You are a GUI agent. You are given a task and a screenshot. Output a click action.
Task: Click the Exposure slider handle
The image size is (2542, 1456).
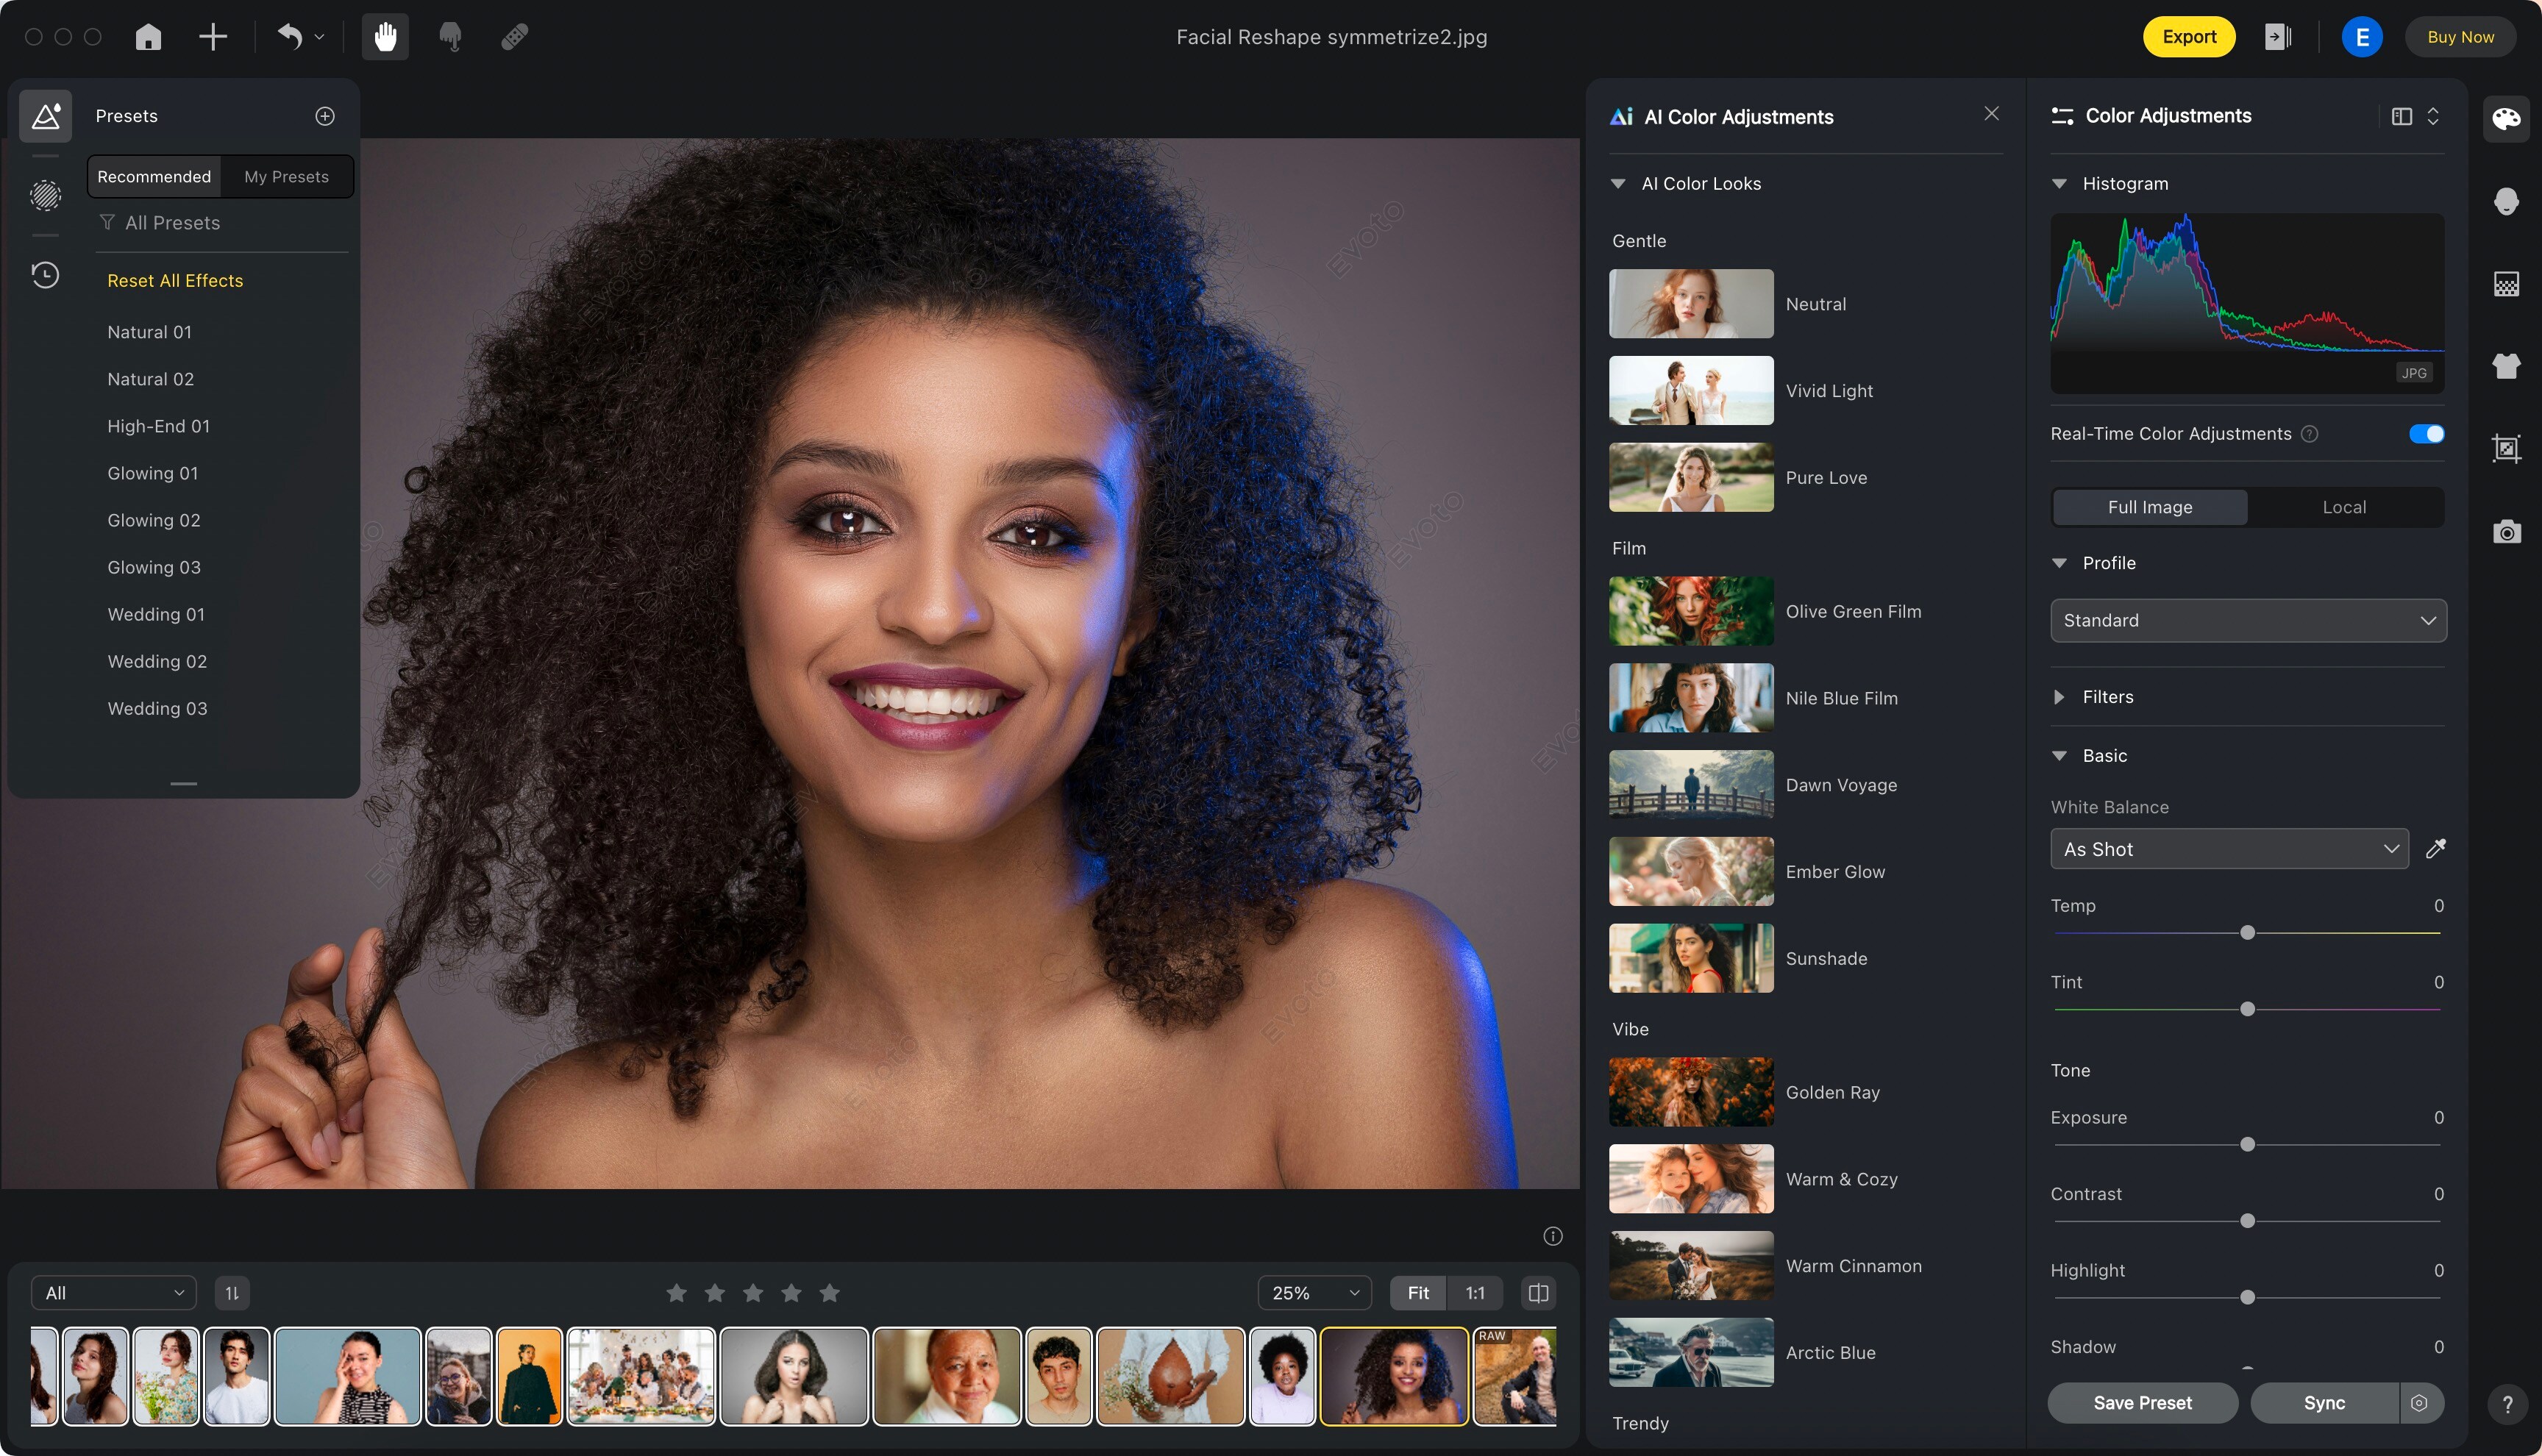tap(2247, 1145)
